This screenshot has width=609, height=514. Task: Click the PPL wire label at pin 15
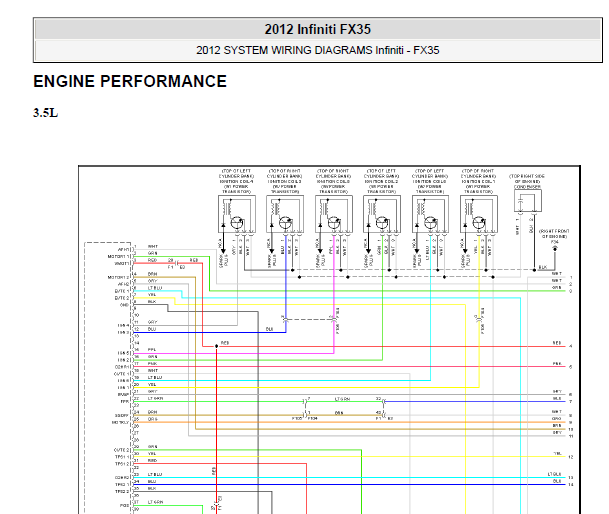pos(152,350)
